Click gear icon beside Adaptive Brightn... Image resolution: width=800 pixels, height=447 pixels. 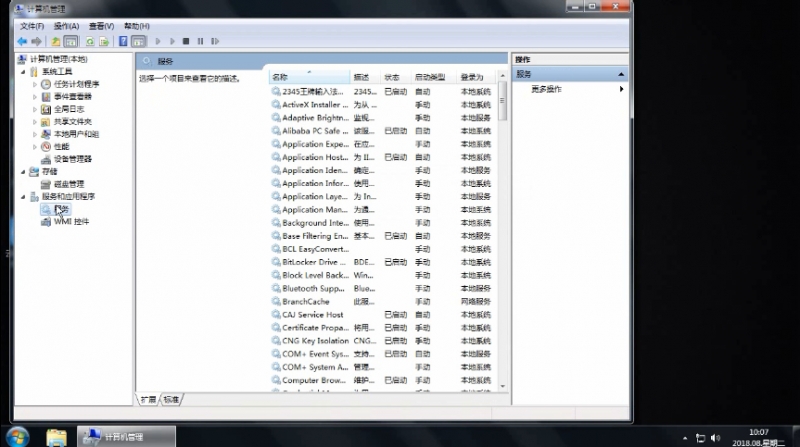276,118
